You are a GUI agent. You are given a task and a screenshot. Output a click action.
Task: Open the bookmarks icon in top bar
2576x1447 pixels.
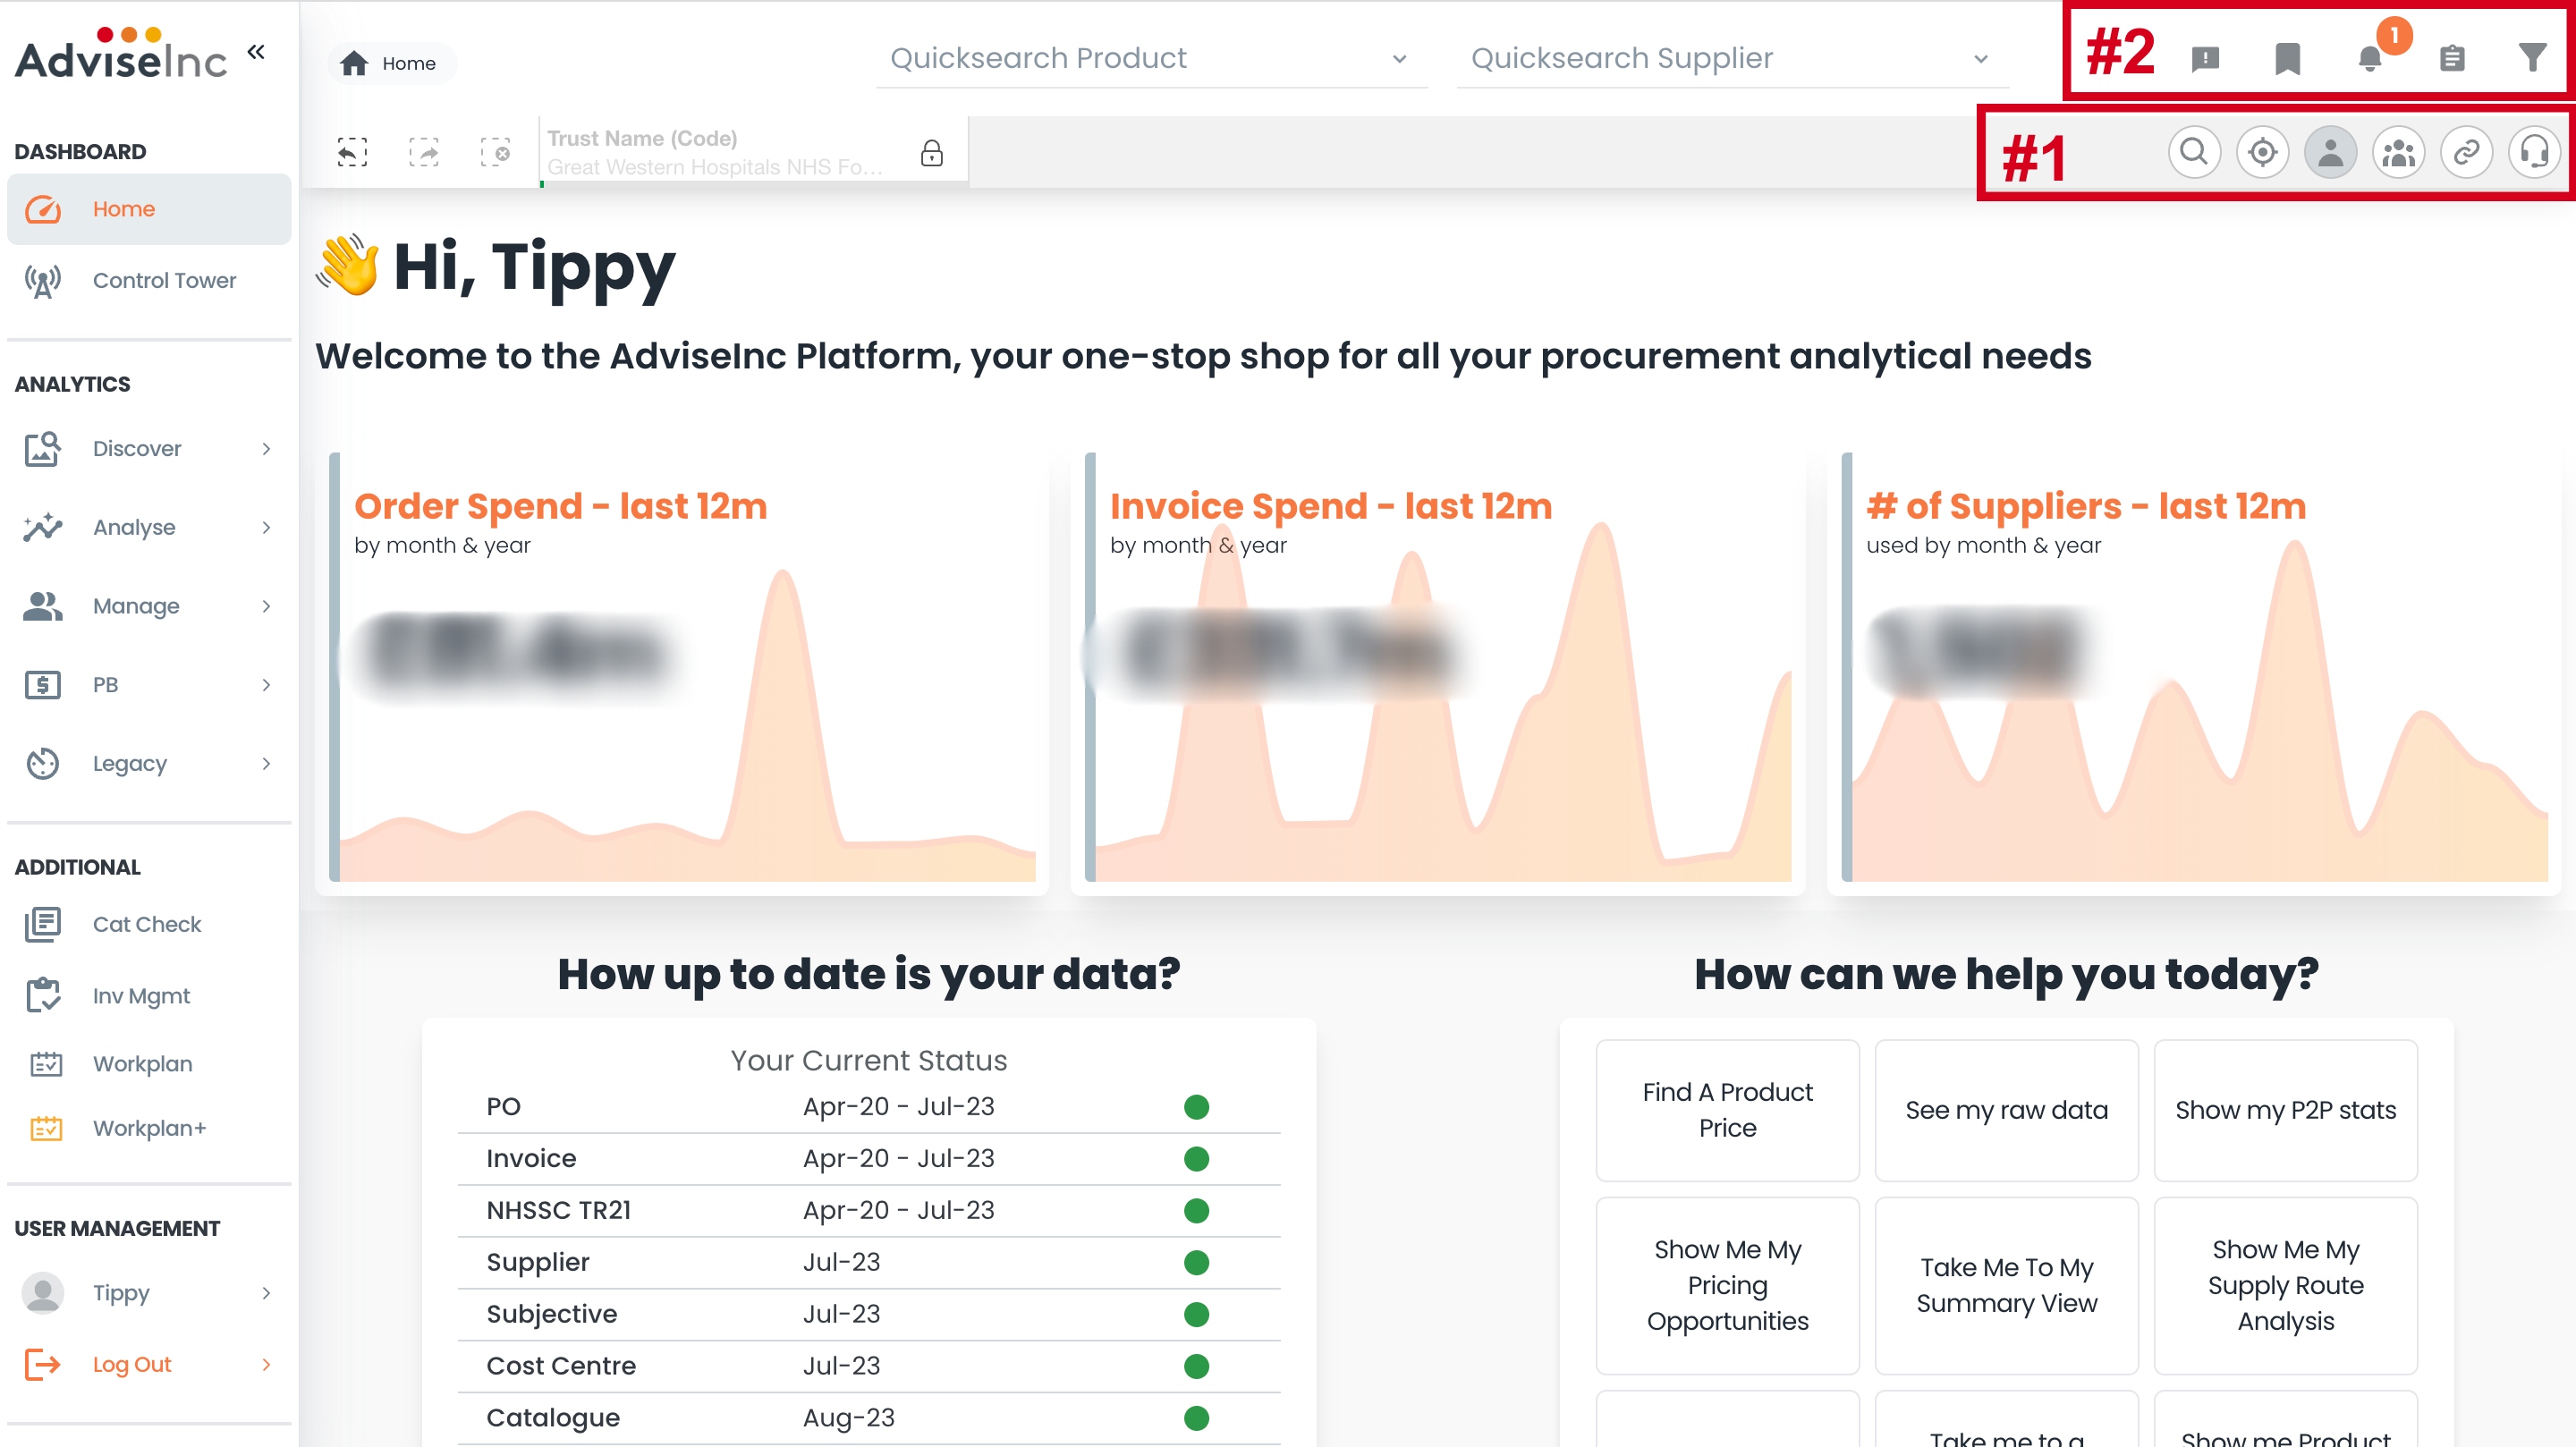2287,58
